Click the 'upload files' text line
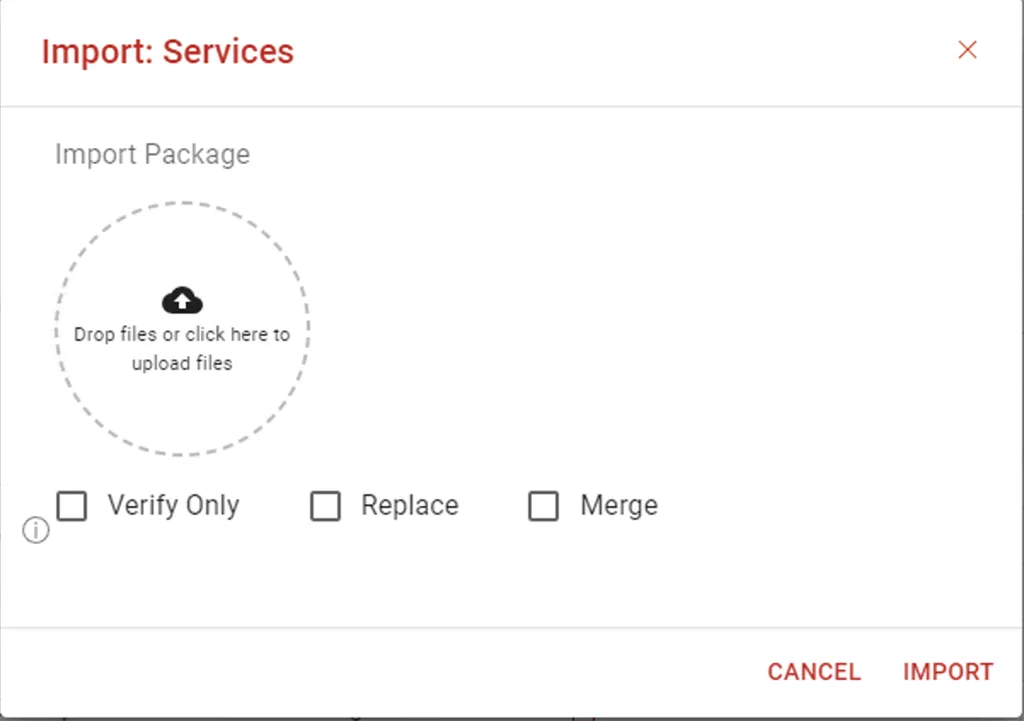The image size is (1024, 721). click(x=182, y=363)
